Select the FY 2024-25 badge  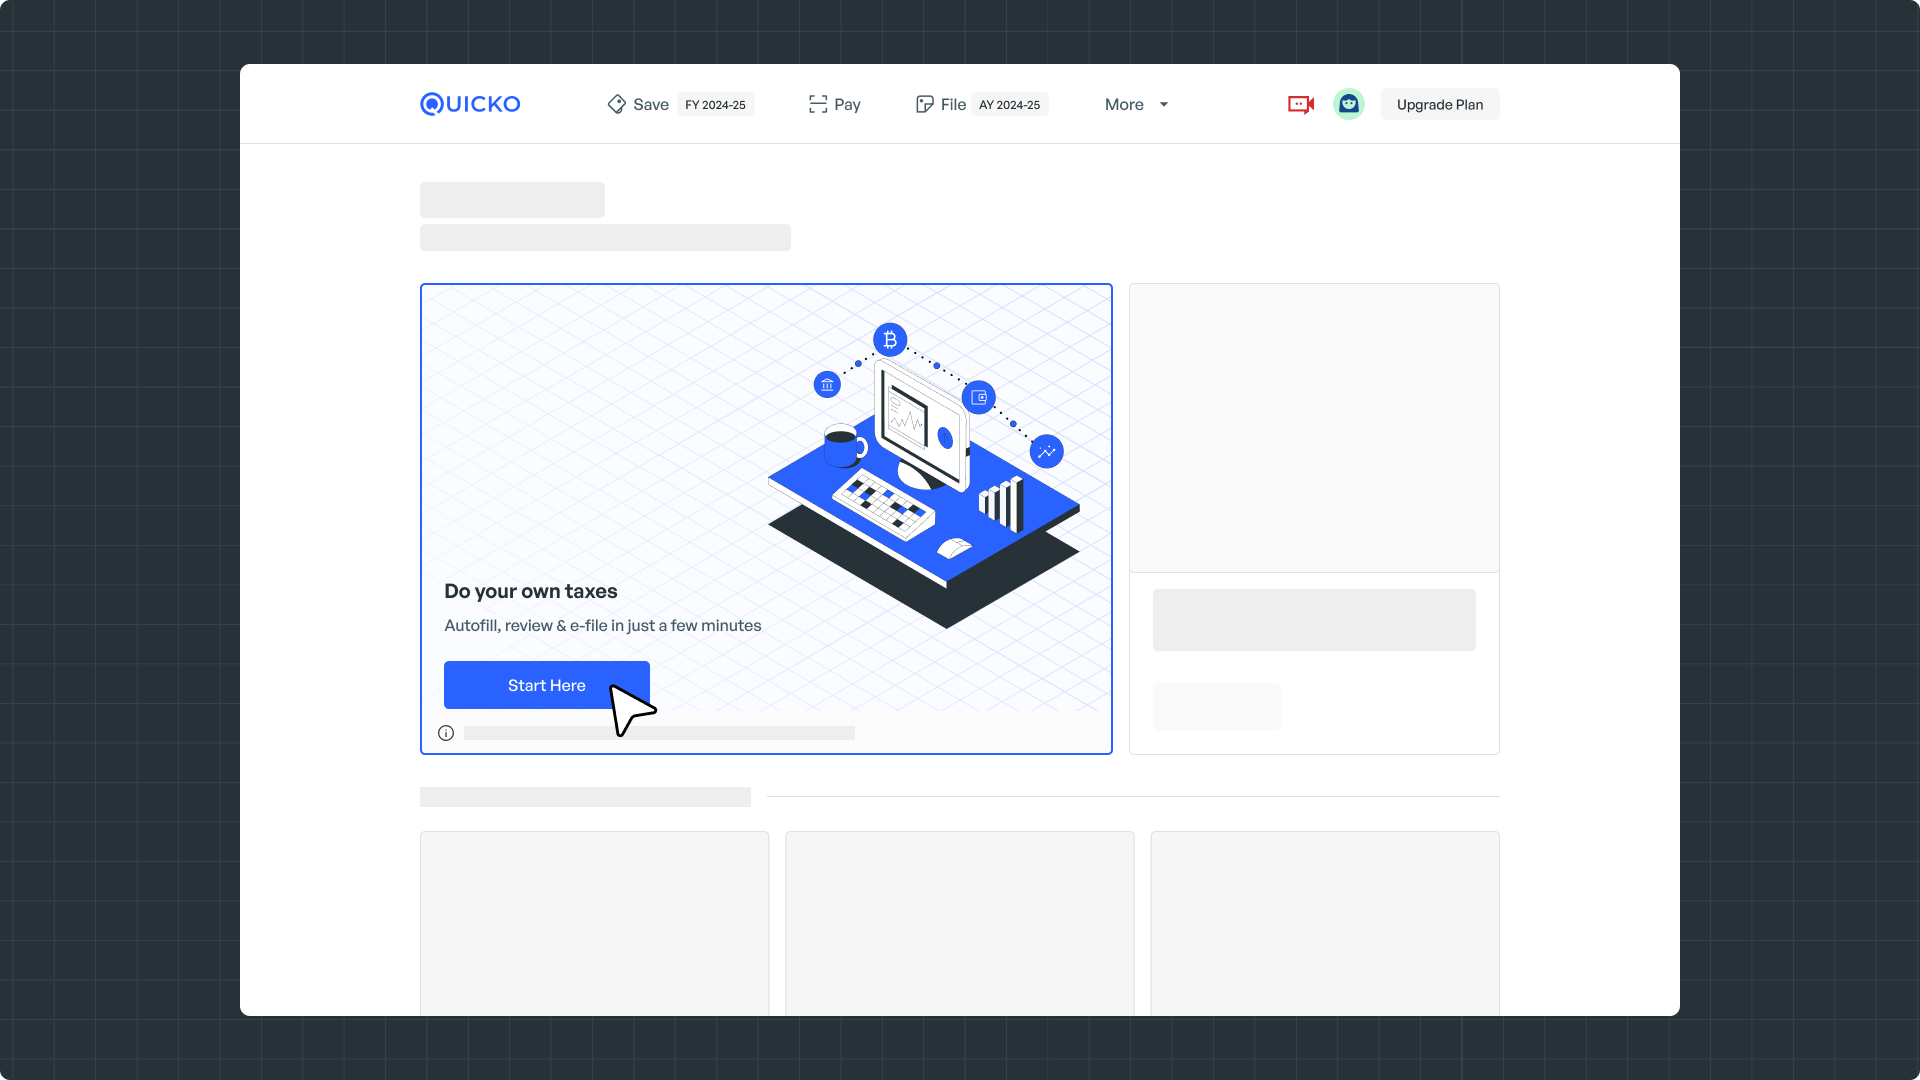715,104
